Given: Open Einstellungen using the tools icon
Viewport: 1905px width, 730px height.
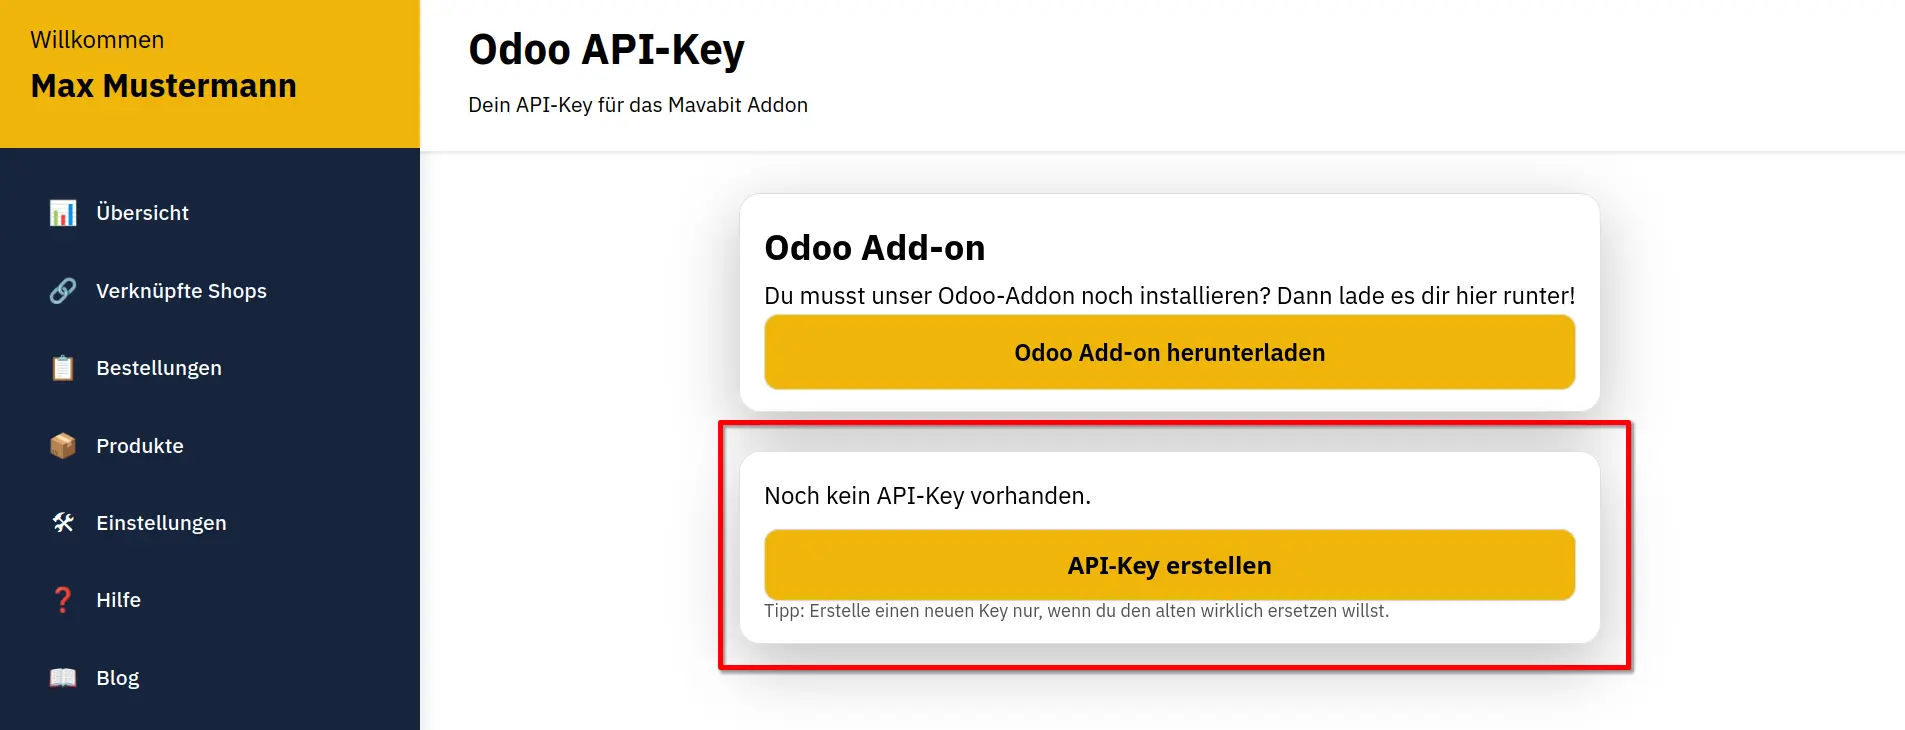Looking at the screenshot, I should 62,522.
